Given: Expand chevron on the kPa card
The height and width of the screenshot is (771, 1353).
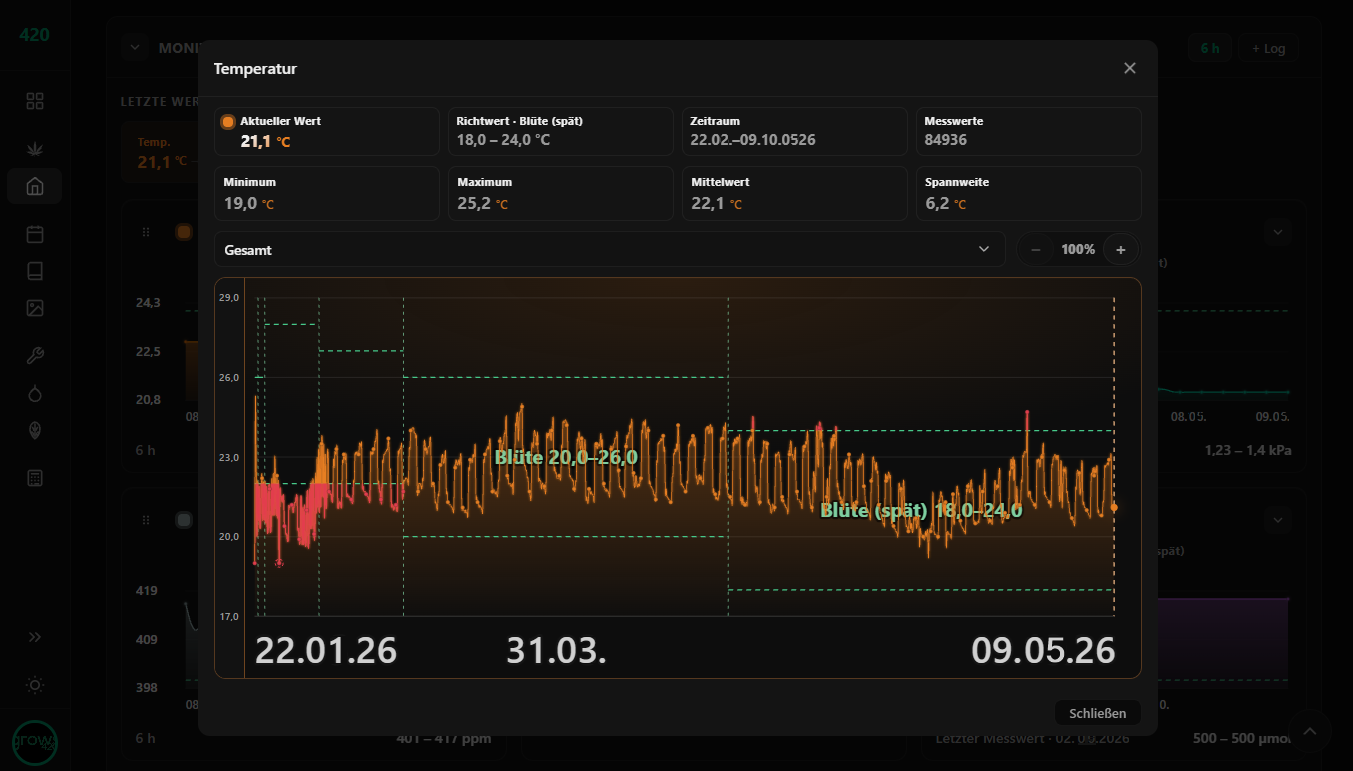Looking at the screenshot, I should click(x=1277, y=232).
